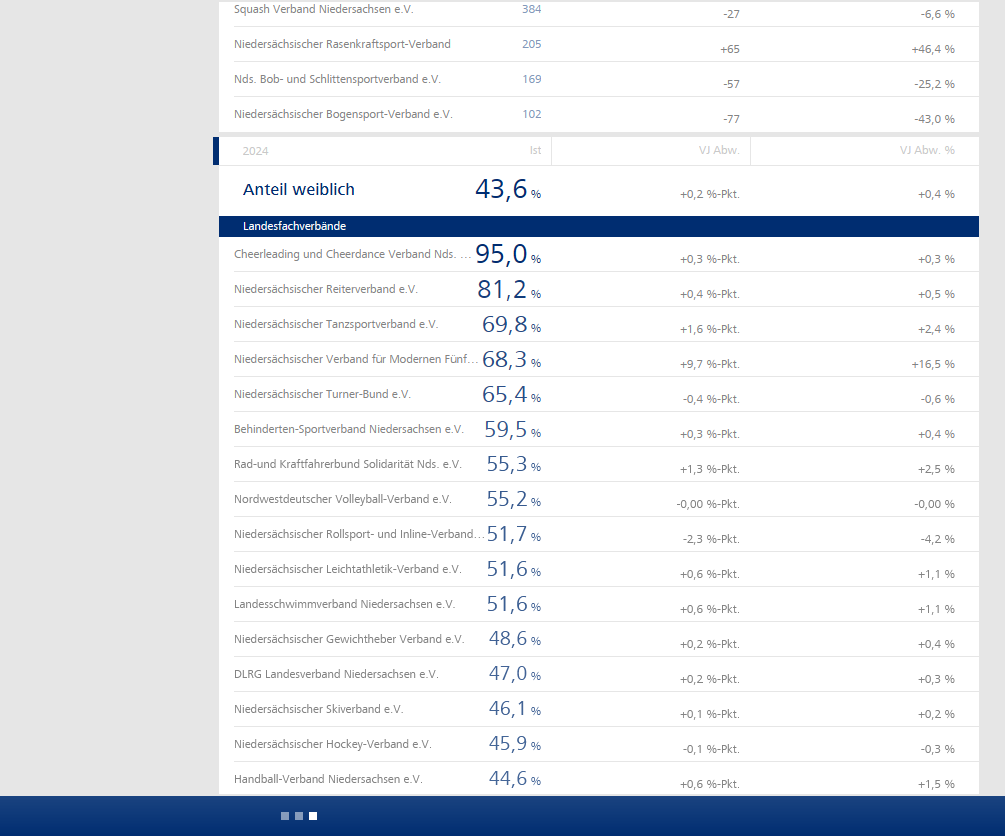Click the 'VJ Abw. %' column header
The image size is (1005, 836).
(927, 151)
